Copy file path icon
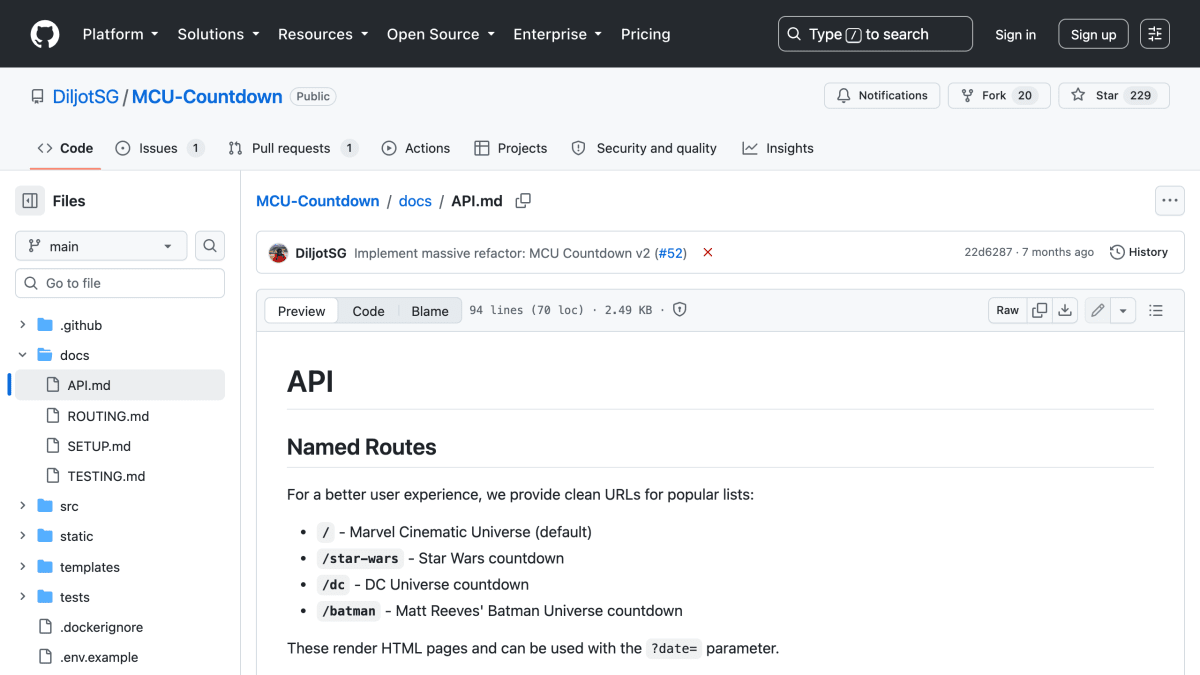Image resolution: width=1200 pixels, height=675 pixels. tap(523, 201)
